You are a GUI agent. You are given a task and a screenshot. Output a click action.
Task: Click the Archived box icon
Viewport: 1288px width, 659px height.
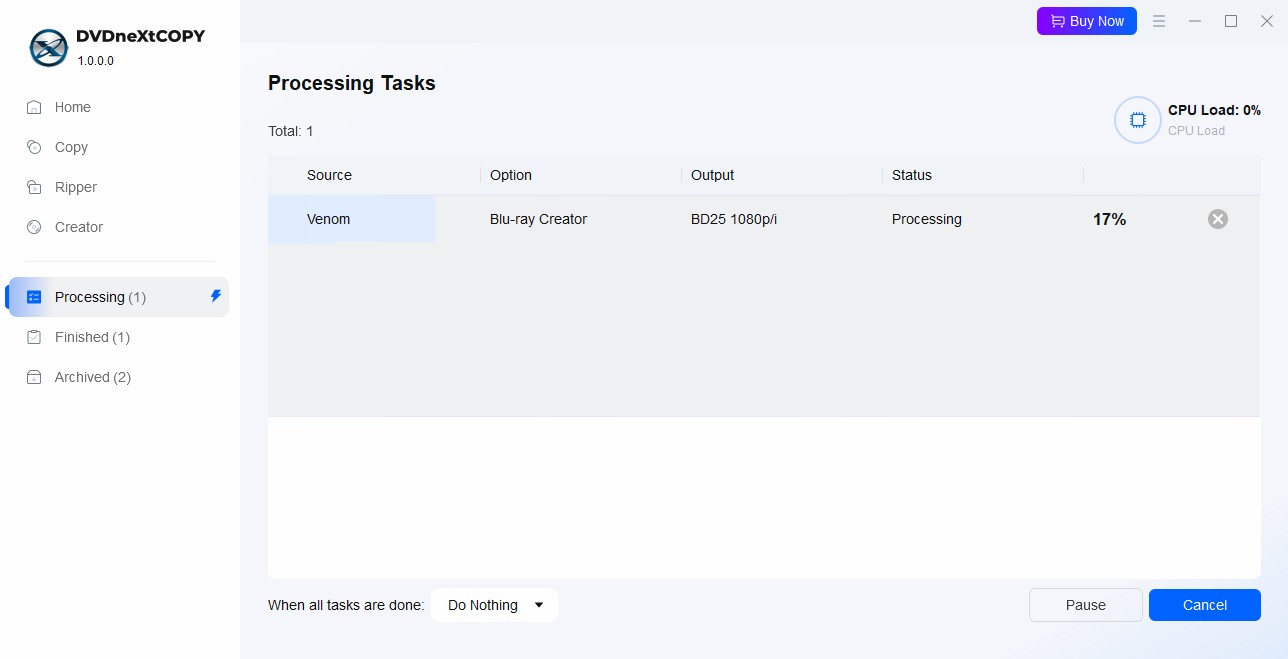[34, 377]
